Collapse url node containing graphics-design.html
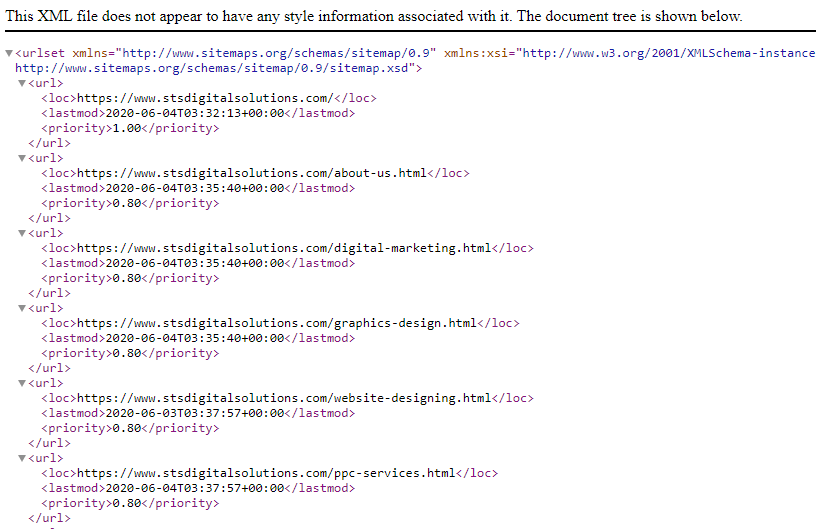Image resolution: width=816 pixels, height=529 pixels. point(22,308)
